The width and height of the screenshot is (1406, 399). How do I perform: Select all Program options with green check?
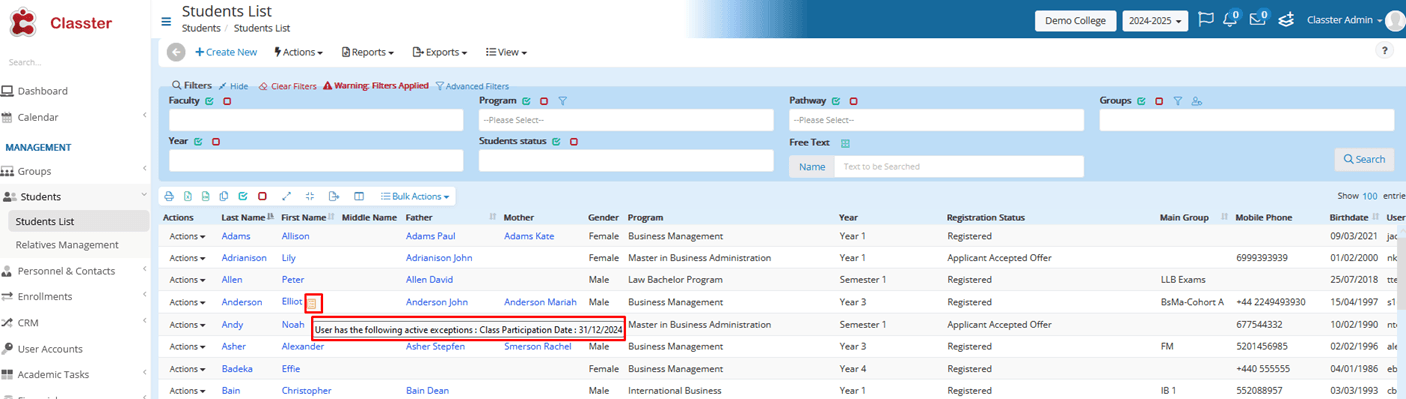pos(527,101)
